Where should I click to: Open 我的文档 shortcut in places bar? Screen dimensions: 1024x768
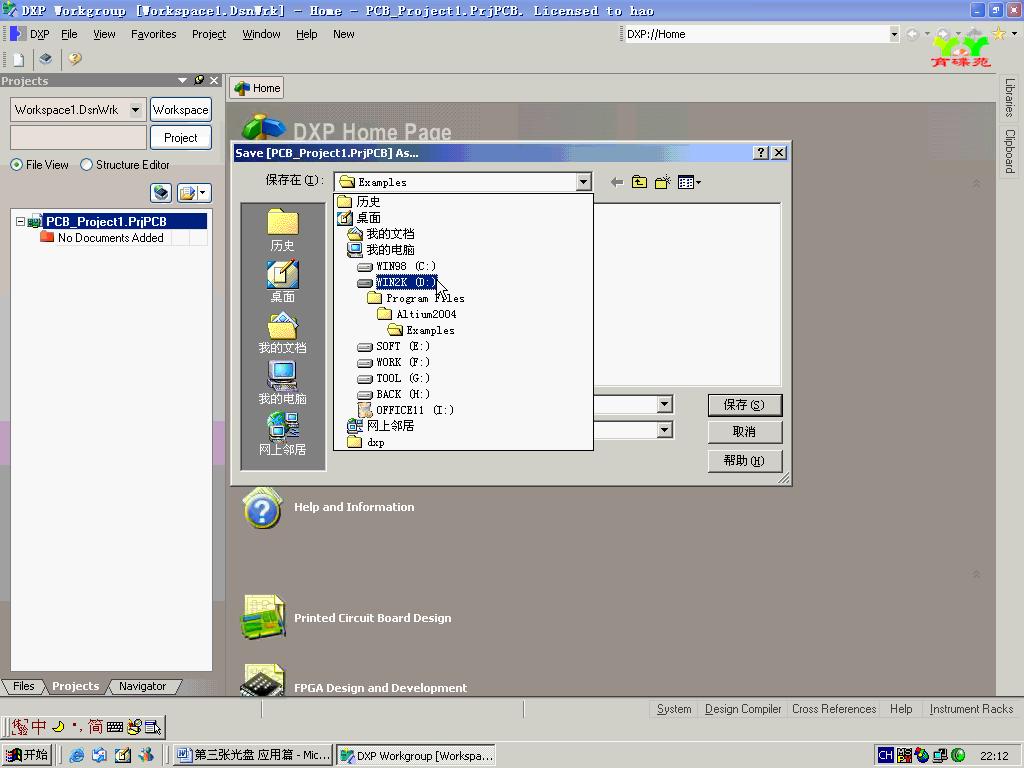(x=282, y=332)
